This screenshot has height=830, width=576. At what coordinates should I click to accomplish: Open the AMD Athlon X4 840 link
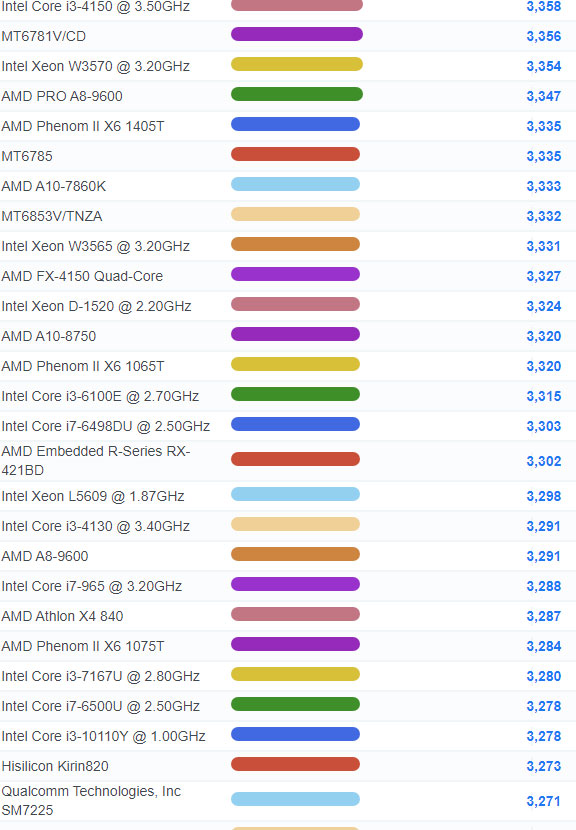tap(62, 616)
